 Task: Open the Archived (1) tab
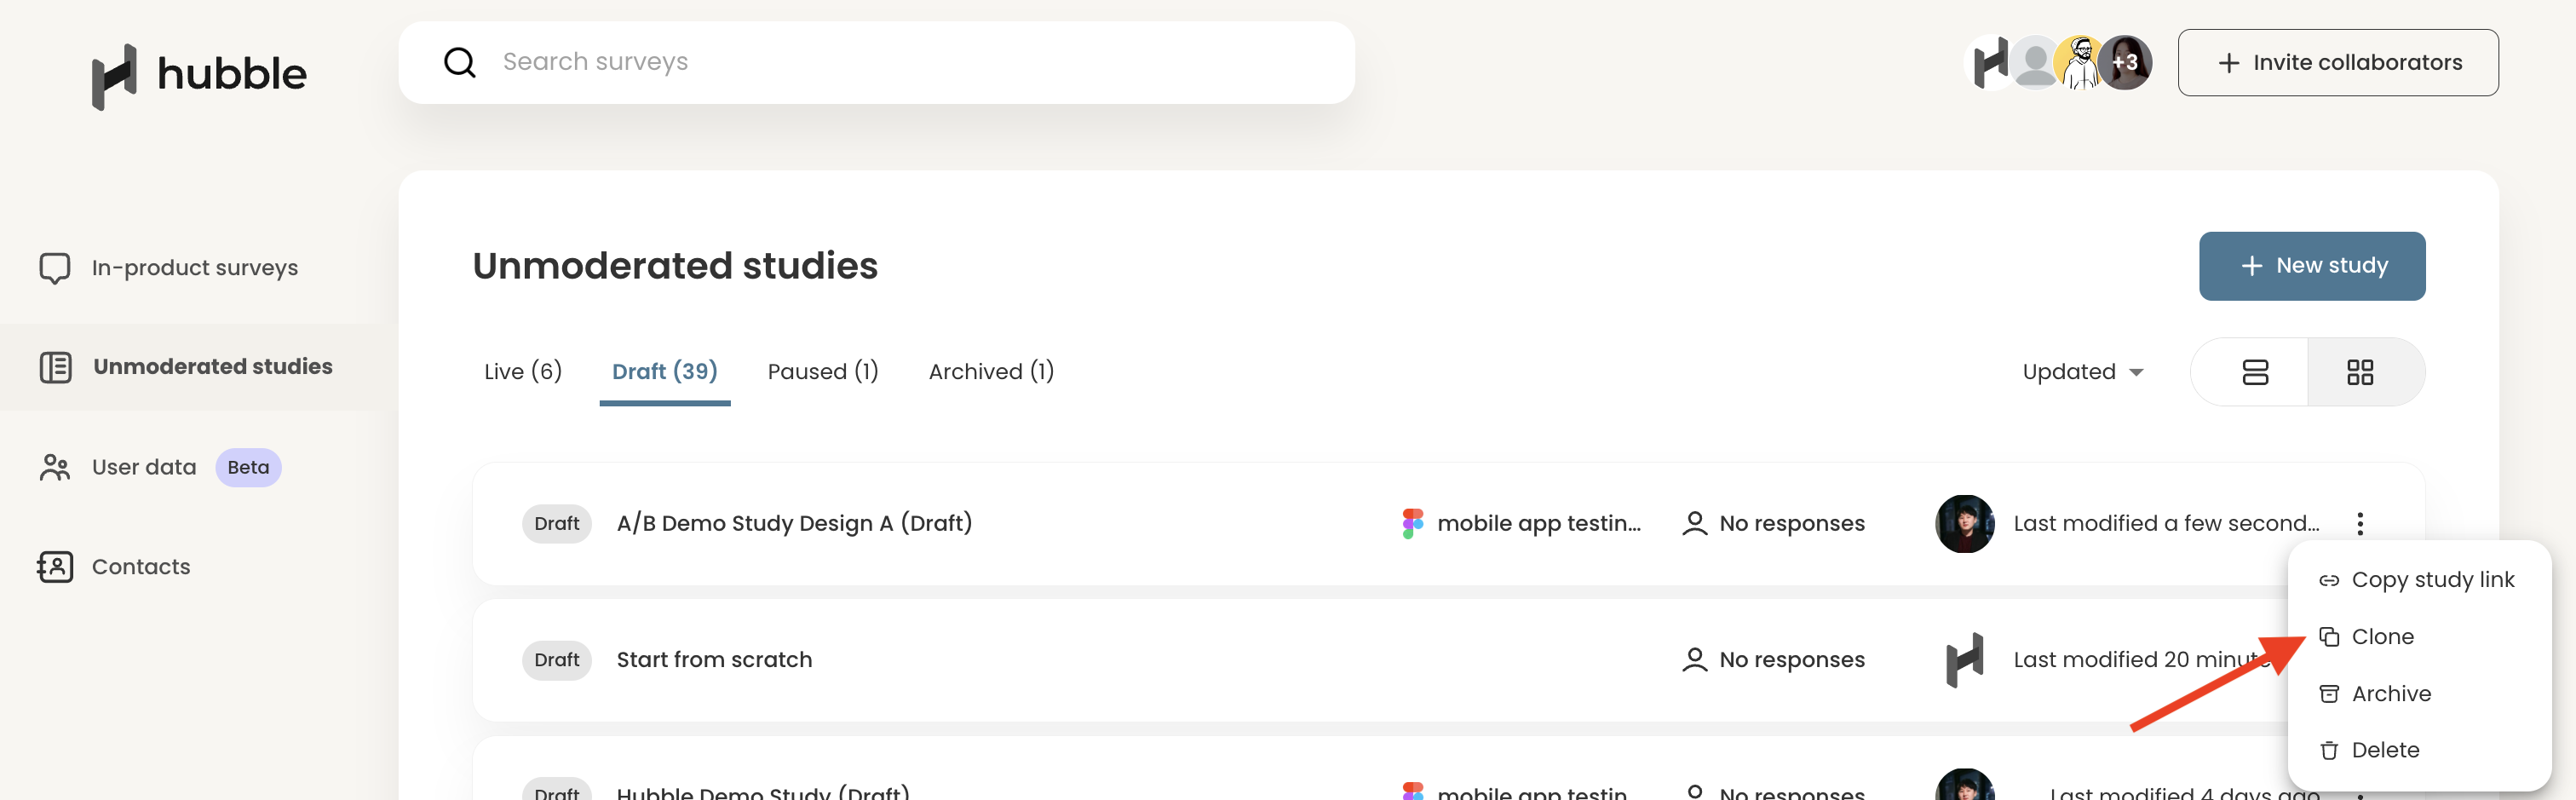[x=991, y=372]
